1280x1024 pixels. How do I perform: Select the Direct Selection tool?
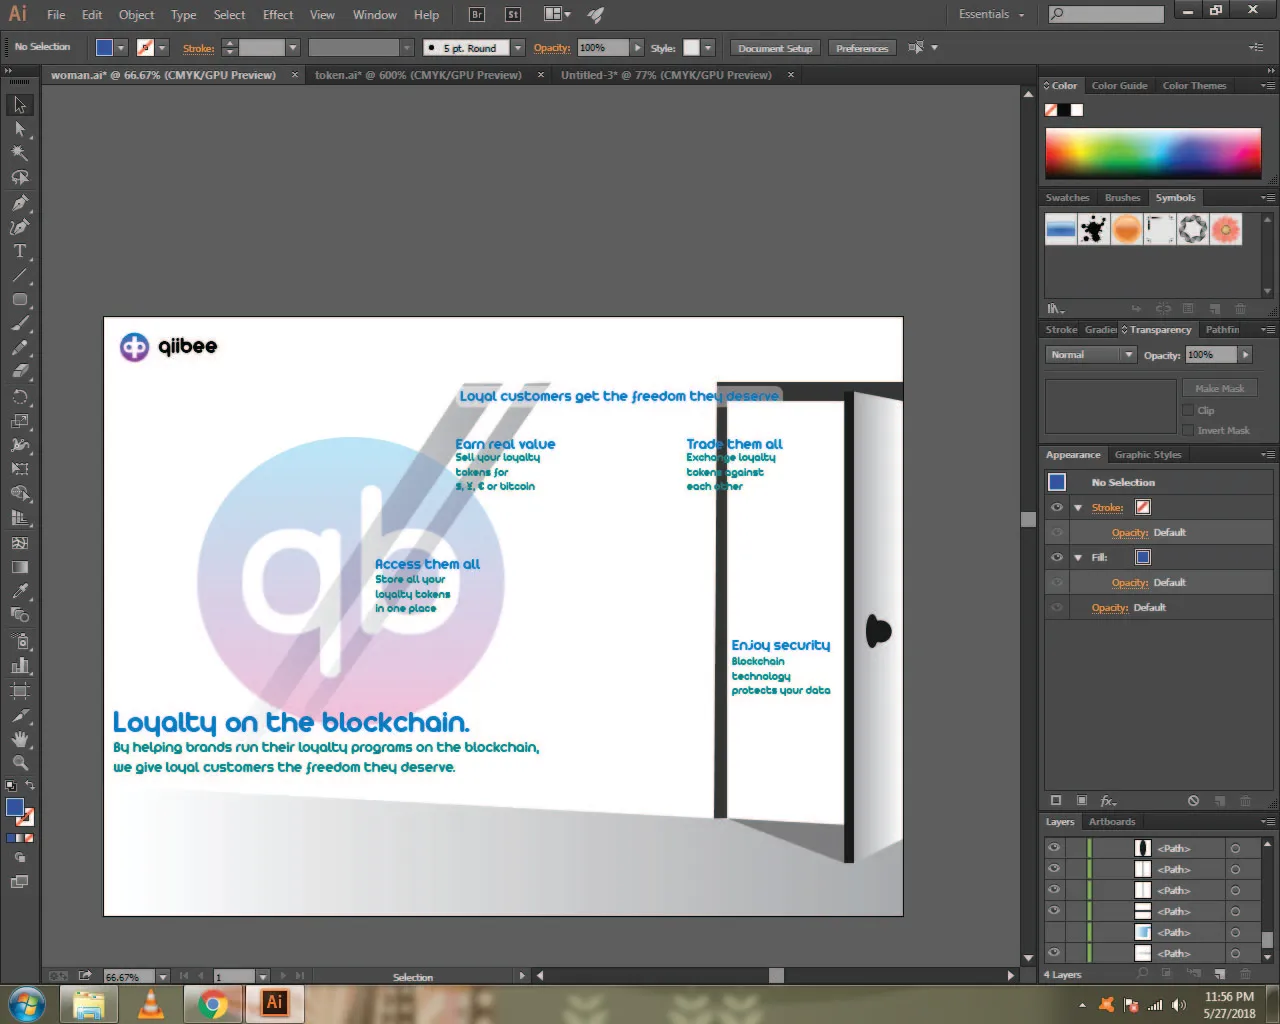click(20, 129)
